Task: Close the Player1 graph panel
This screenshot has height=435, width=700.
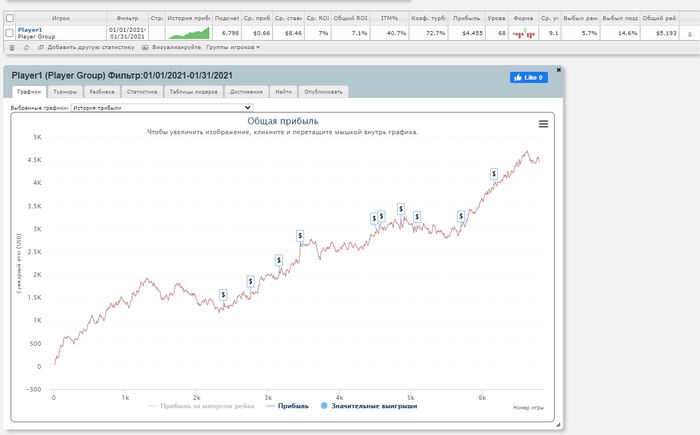Action: [558, 70]
